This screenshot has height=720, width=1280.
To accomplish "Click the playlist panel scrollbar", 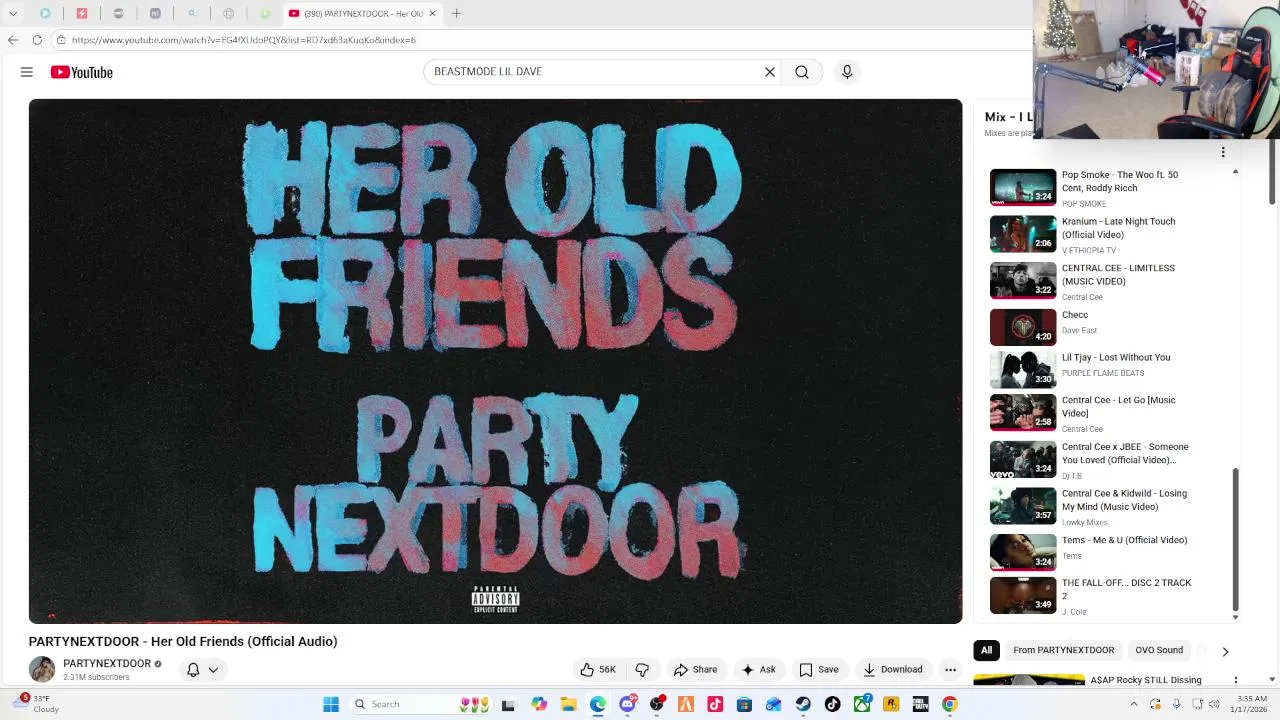I will click(1235, 540).
